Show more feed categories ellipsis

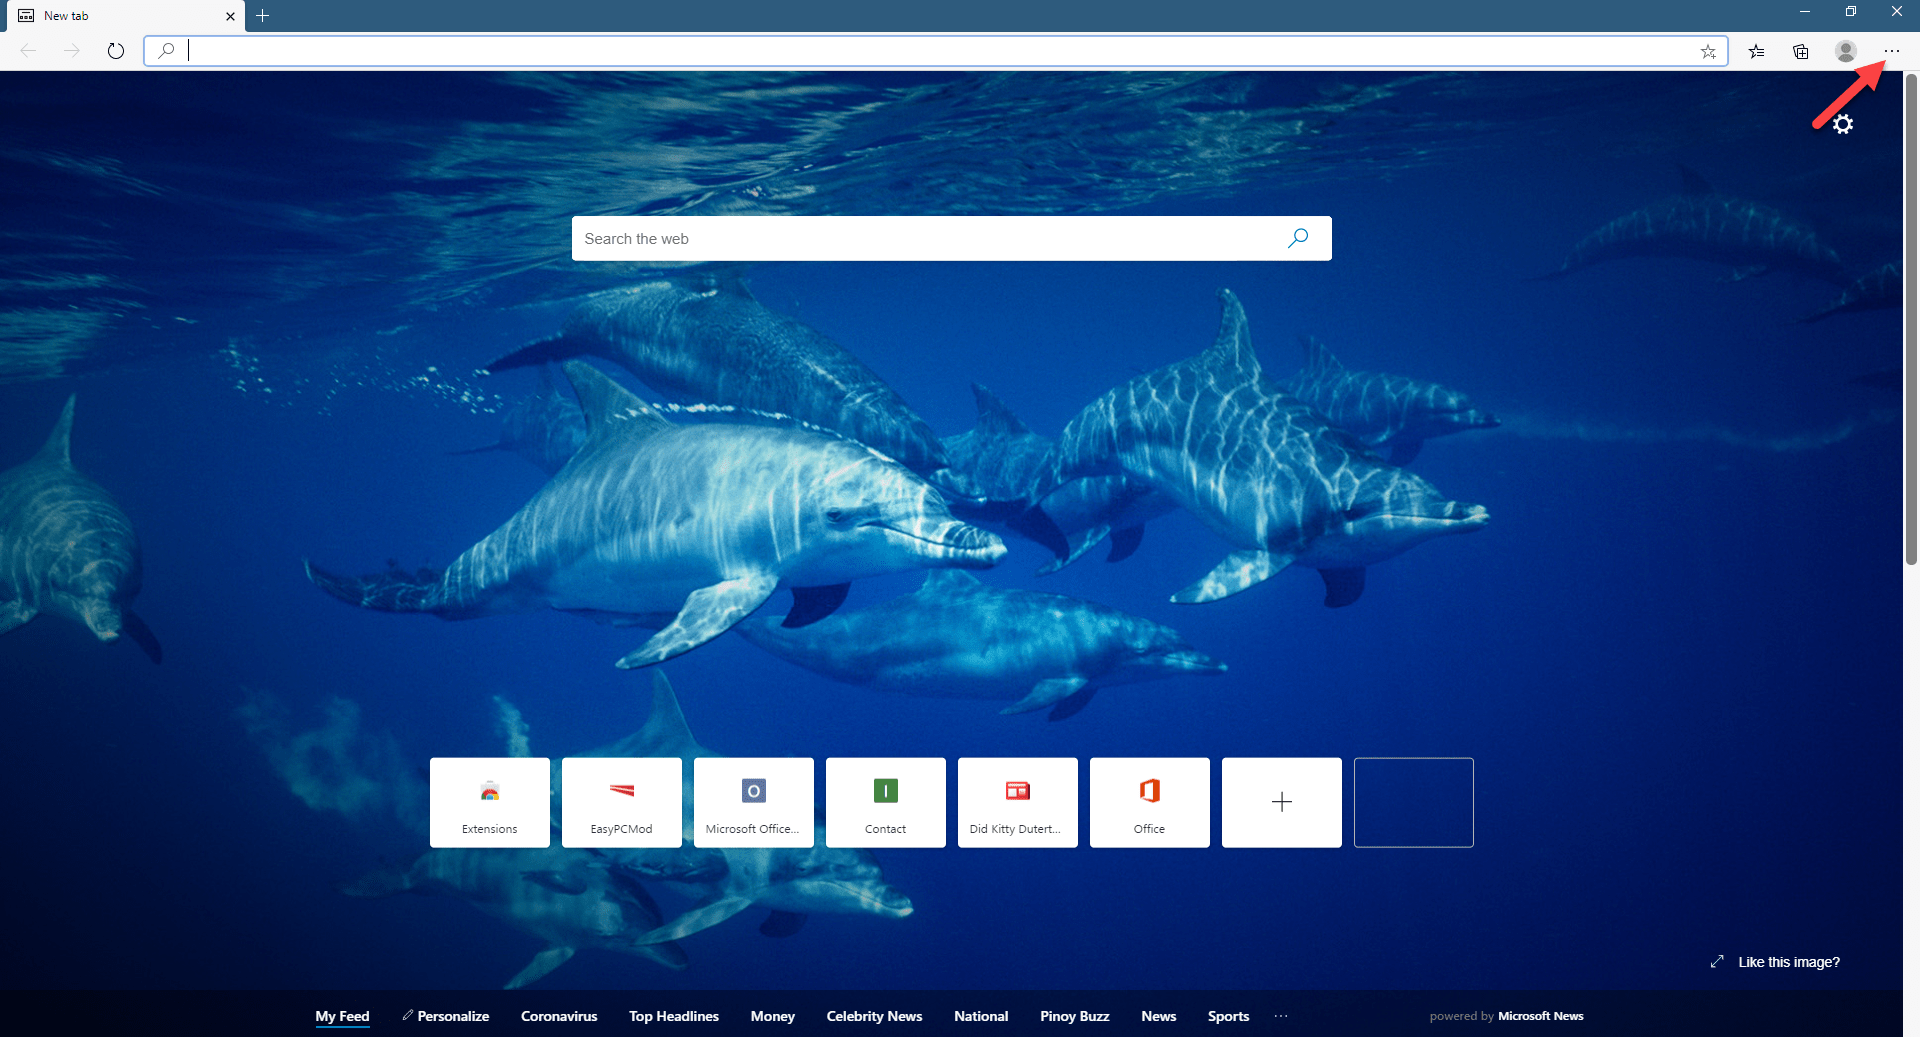[1281, 1016]
